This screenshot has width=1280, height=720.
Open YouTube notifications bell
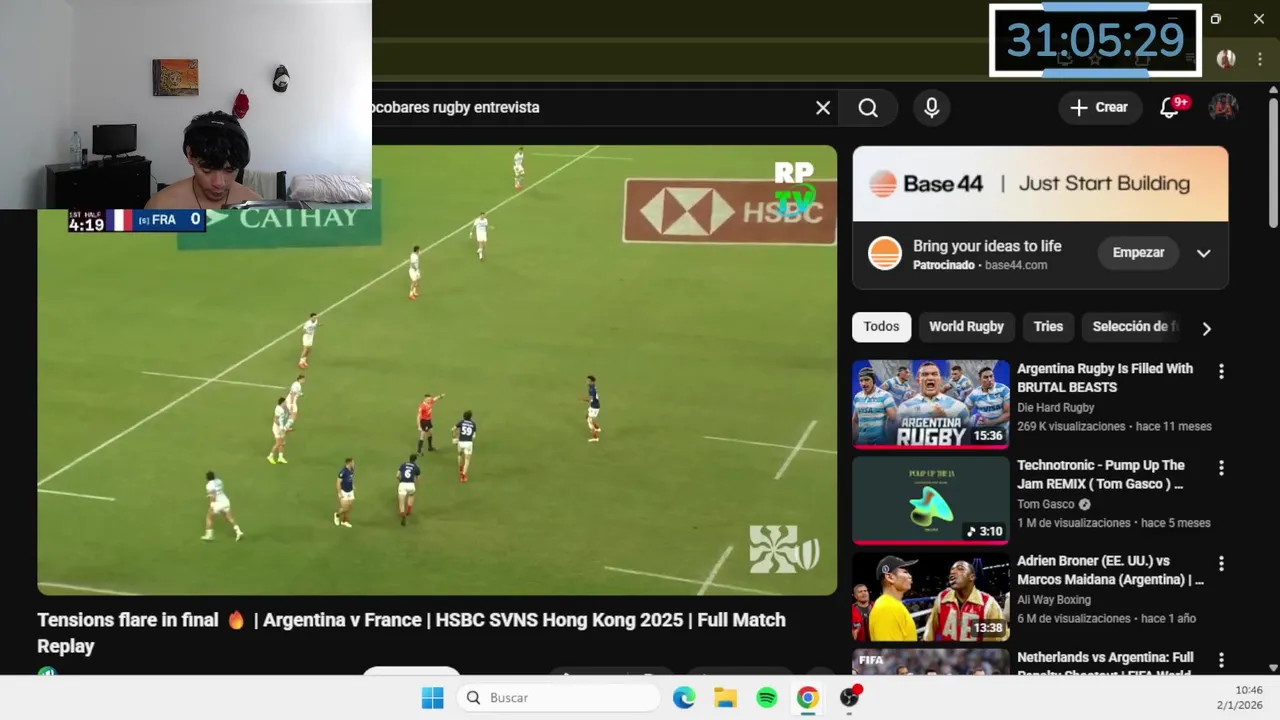pos(1169,108)
